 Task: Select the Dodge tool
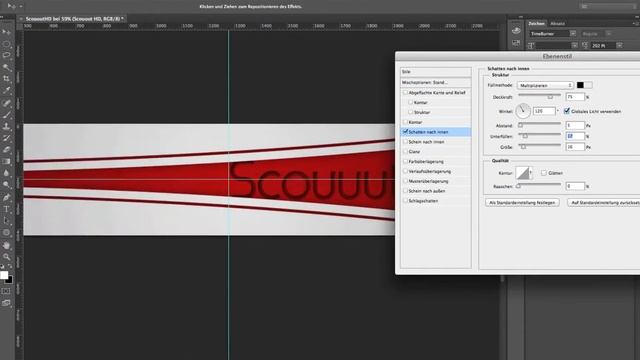7,185
